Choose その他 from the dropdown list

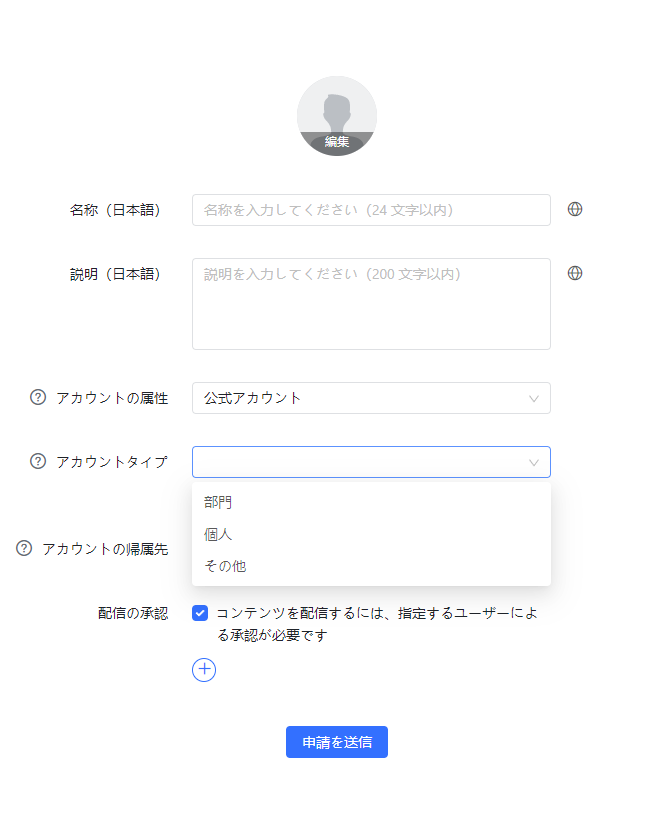[x=225, y=566]
